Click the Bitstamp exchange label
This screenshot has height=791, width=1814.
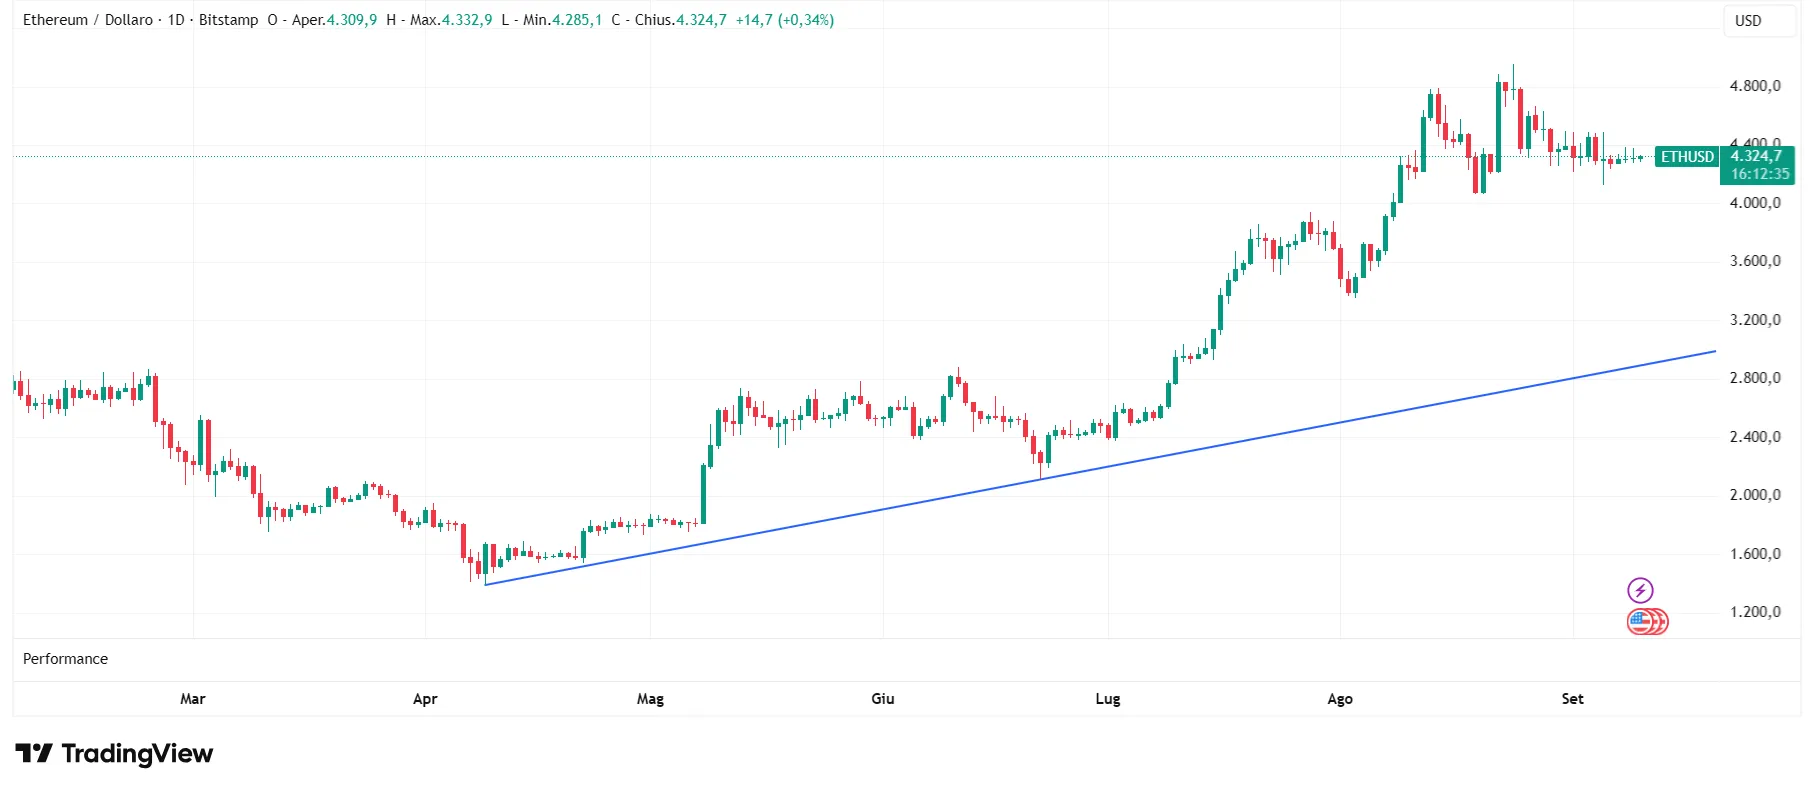(228, 20)
